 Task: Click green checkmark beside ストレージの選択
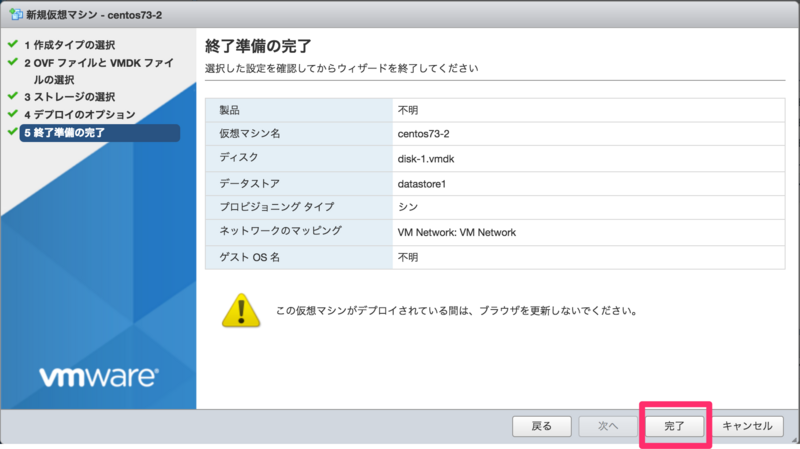[x=13, y=96]
